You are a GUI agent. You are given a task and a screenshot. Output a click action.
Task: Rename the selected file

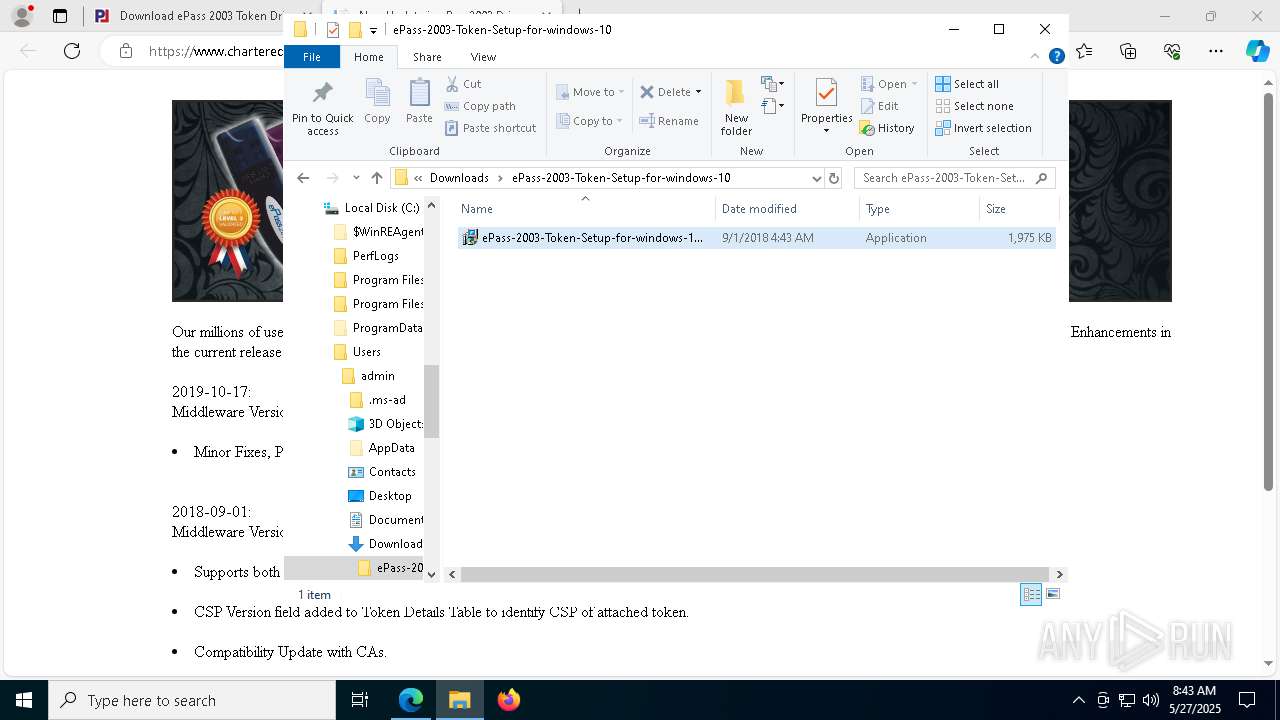pos(669,121)
